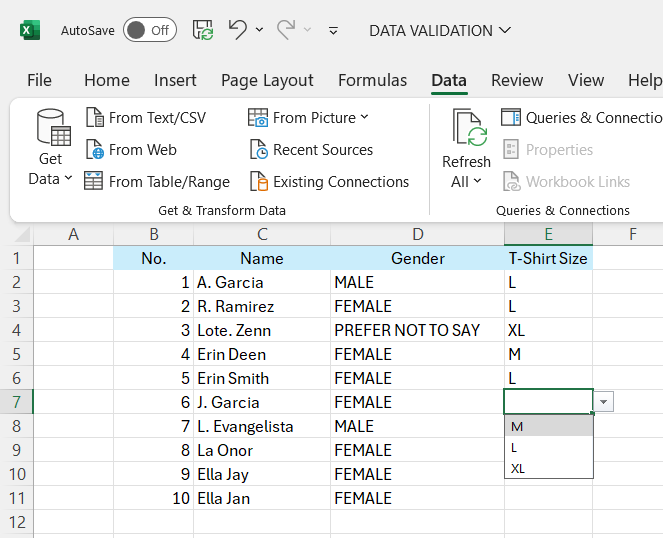Viewport: 663px width, 538px height.
Task: Click From Table/Range icon
Action: 95,182
